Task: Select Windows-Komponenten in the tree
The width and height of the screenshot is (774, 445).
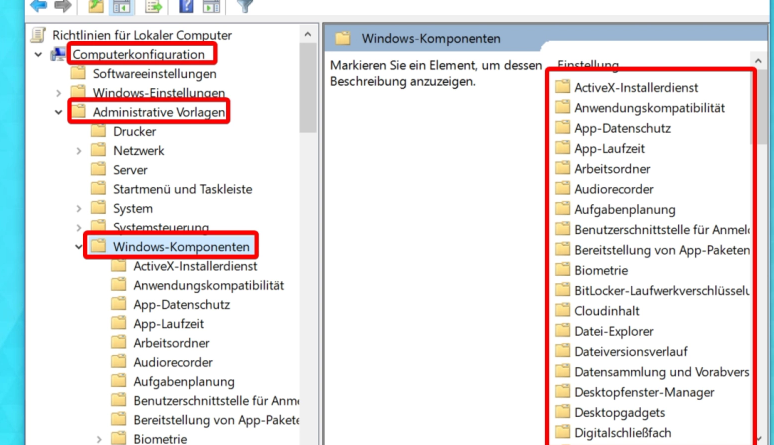Action: tap(181, 246)
